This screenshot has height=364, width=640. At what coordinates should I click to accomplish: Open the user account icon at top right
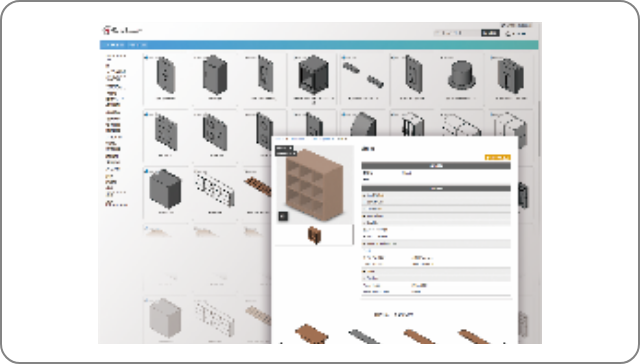coord(508,34)
